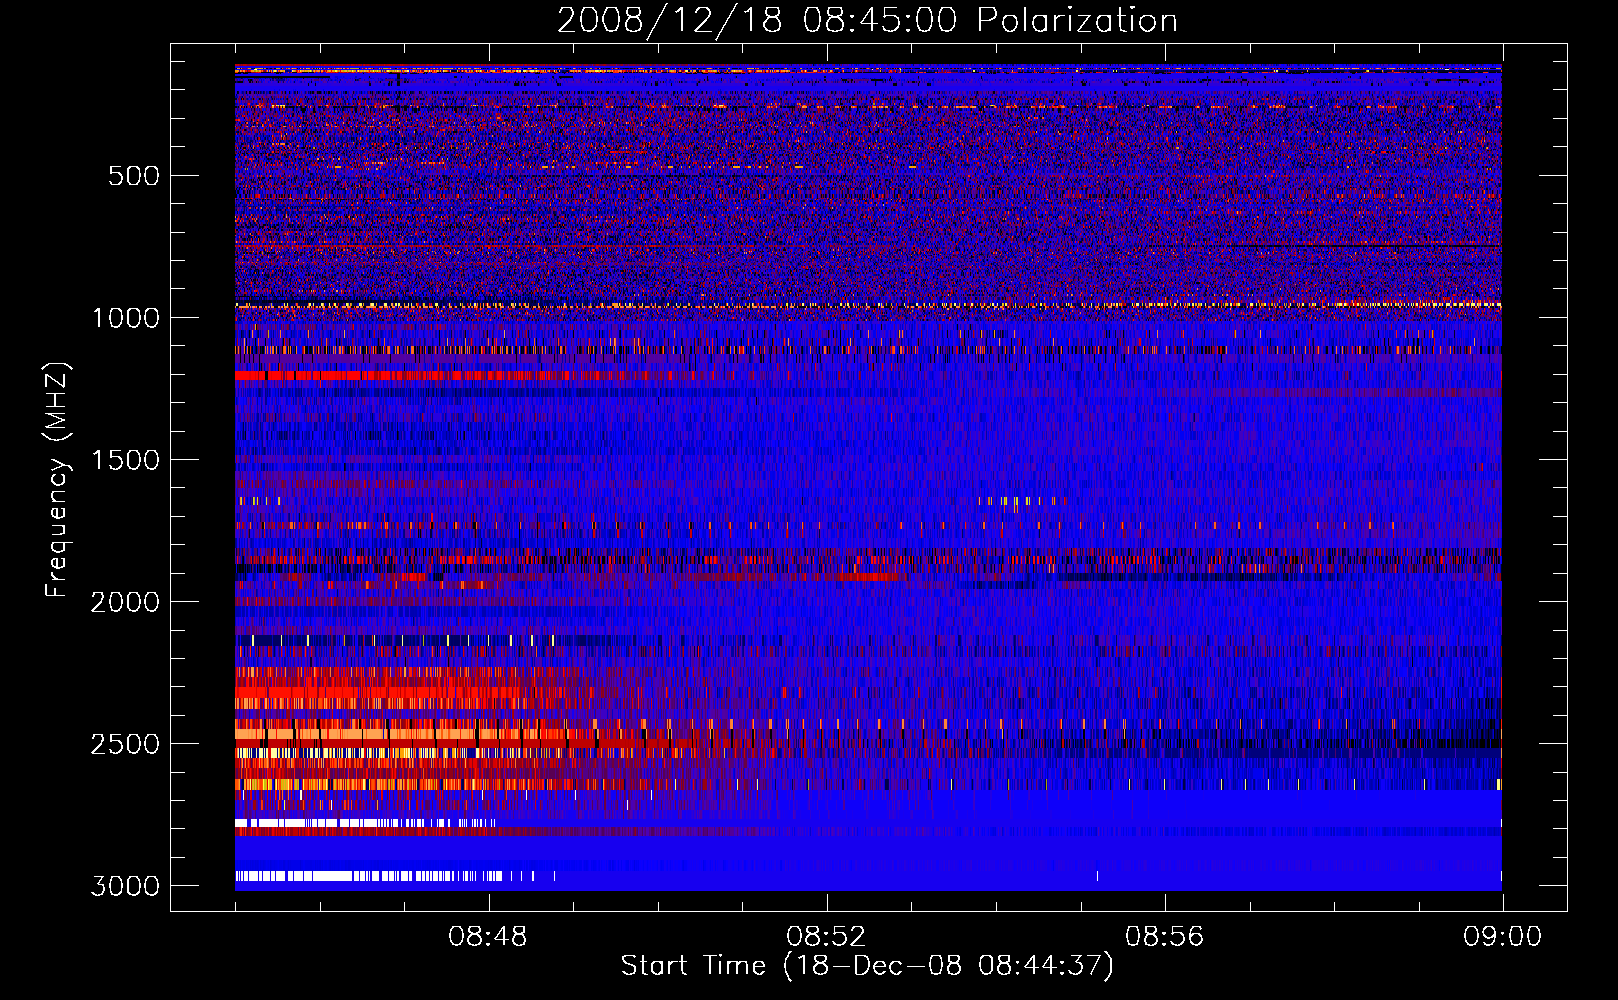Click the 3000 frequency tick label
The width and height of the screenshot is (1618, 1000).
click(125, 886)
